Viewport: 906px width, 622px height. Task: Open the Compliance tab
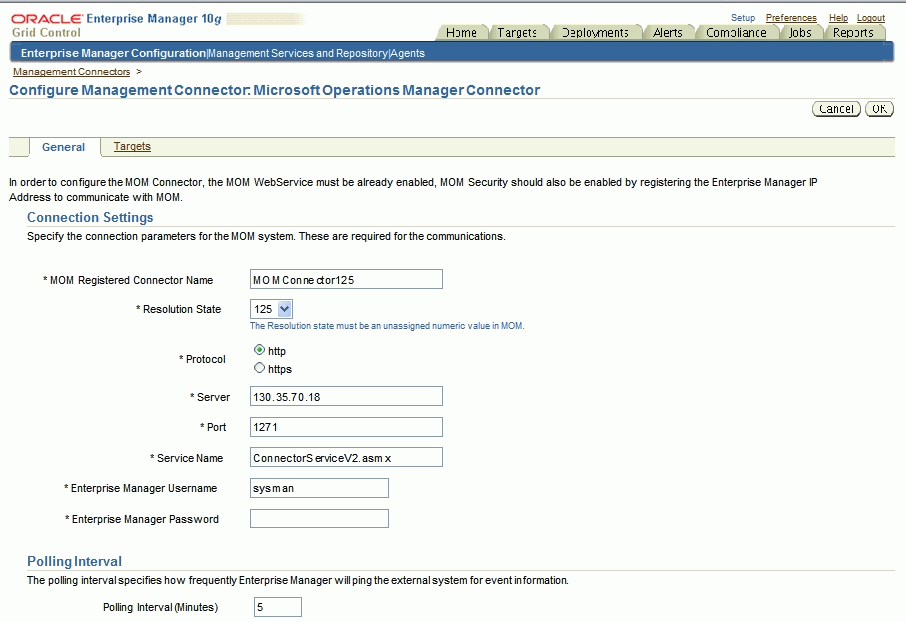click(x=736, y=33)
